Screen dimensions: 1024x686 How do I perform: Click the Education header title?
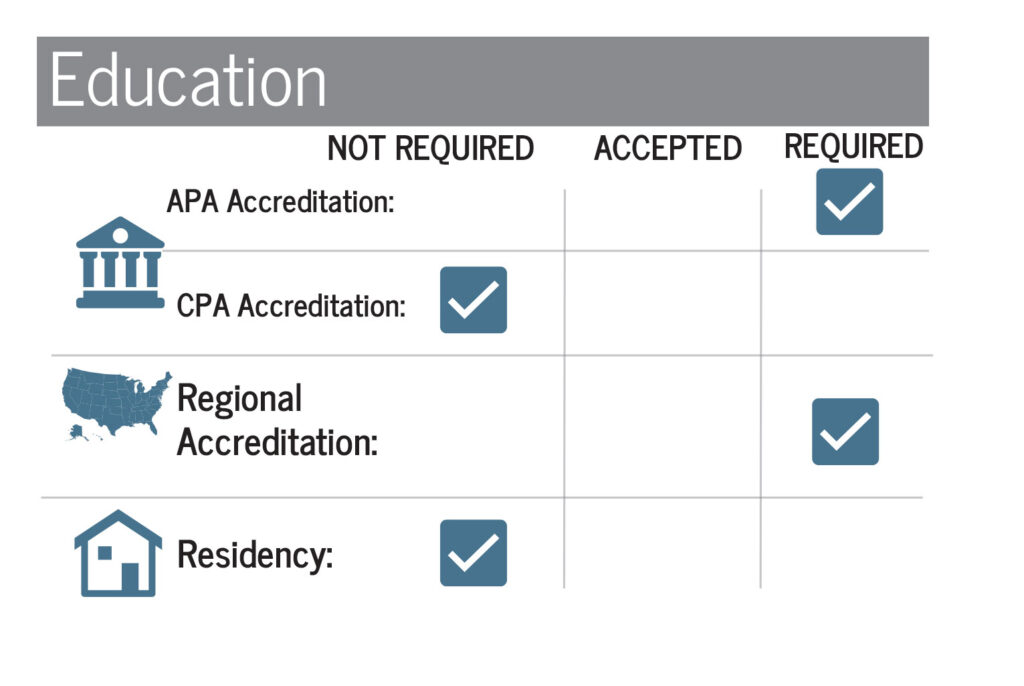[x=188, y=80]
